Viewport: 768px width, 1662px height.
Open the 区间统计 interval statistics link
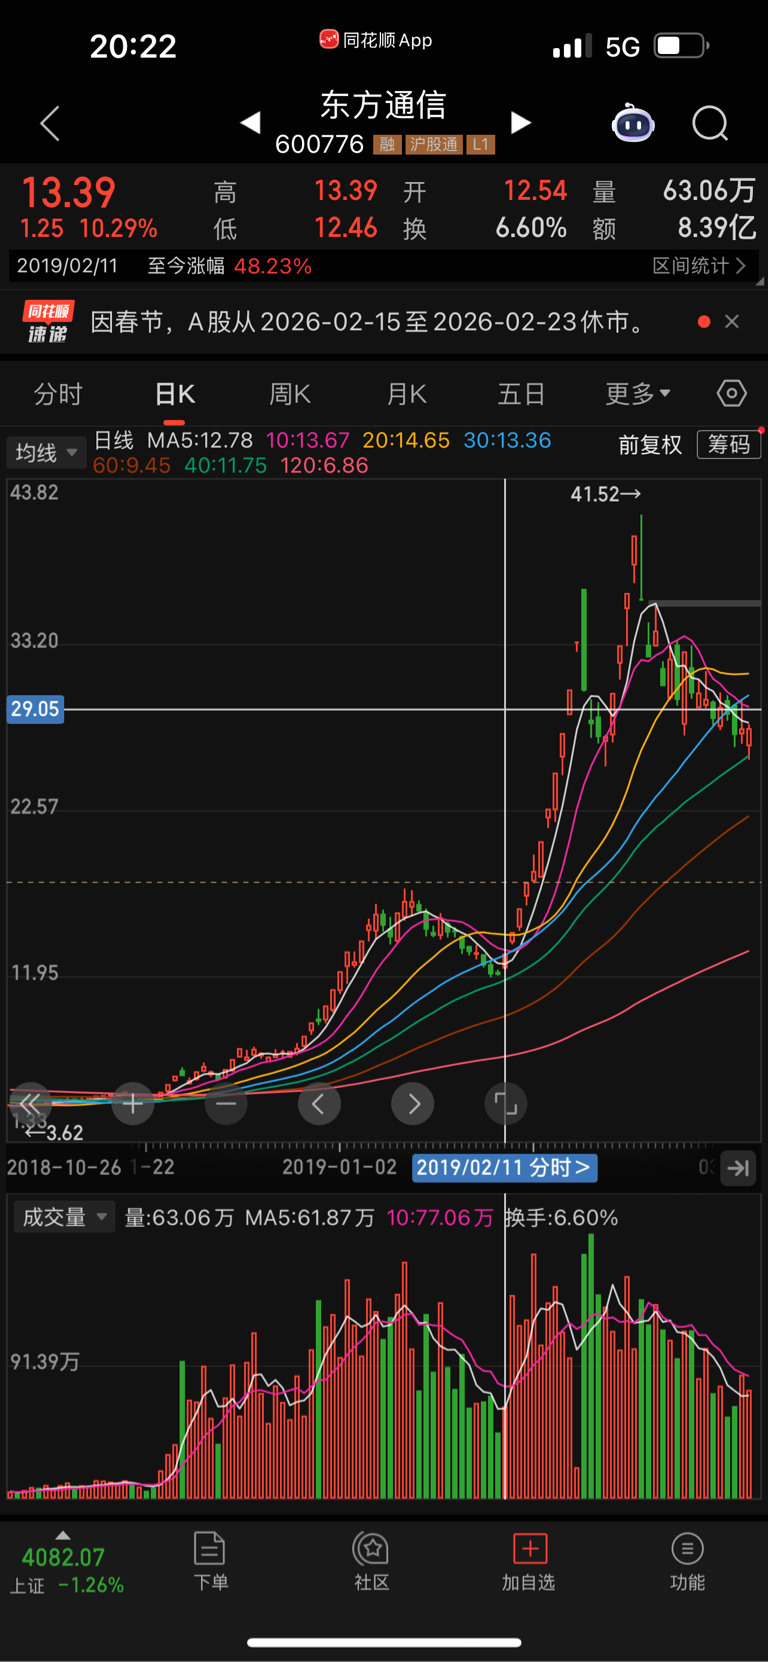(x=699, y=266)
